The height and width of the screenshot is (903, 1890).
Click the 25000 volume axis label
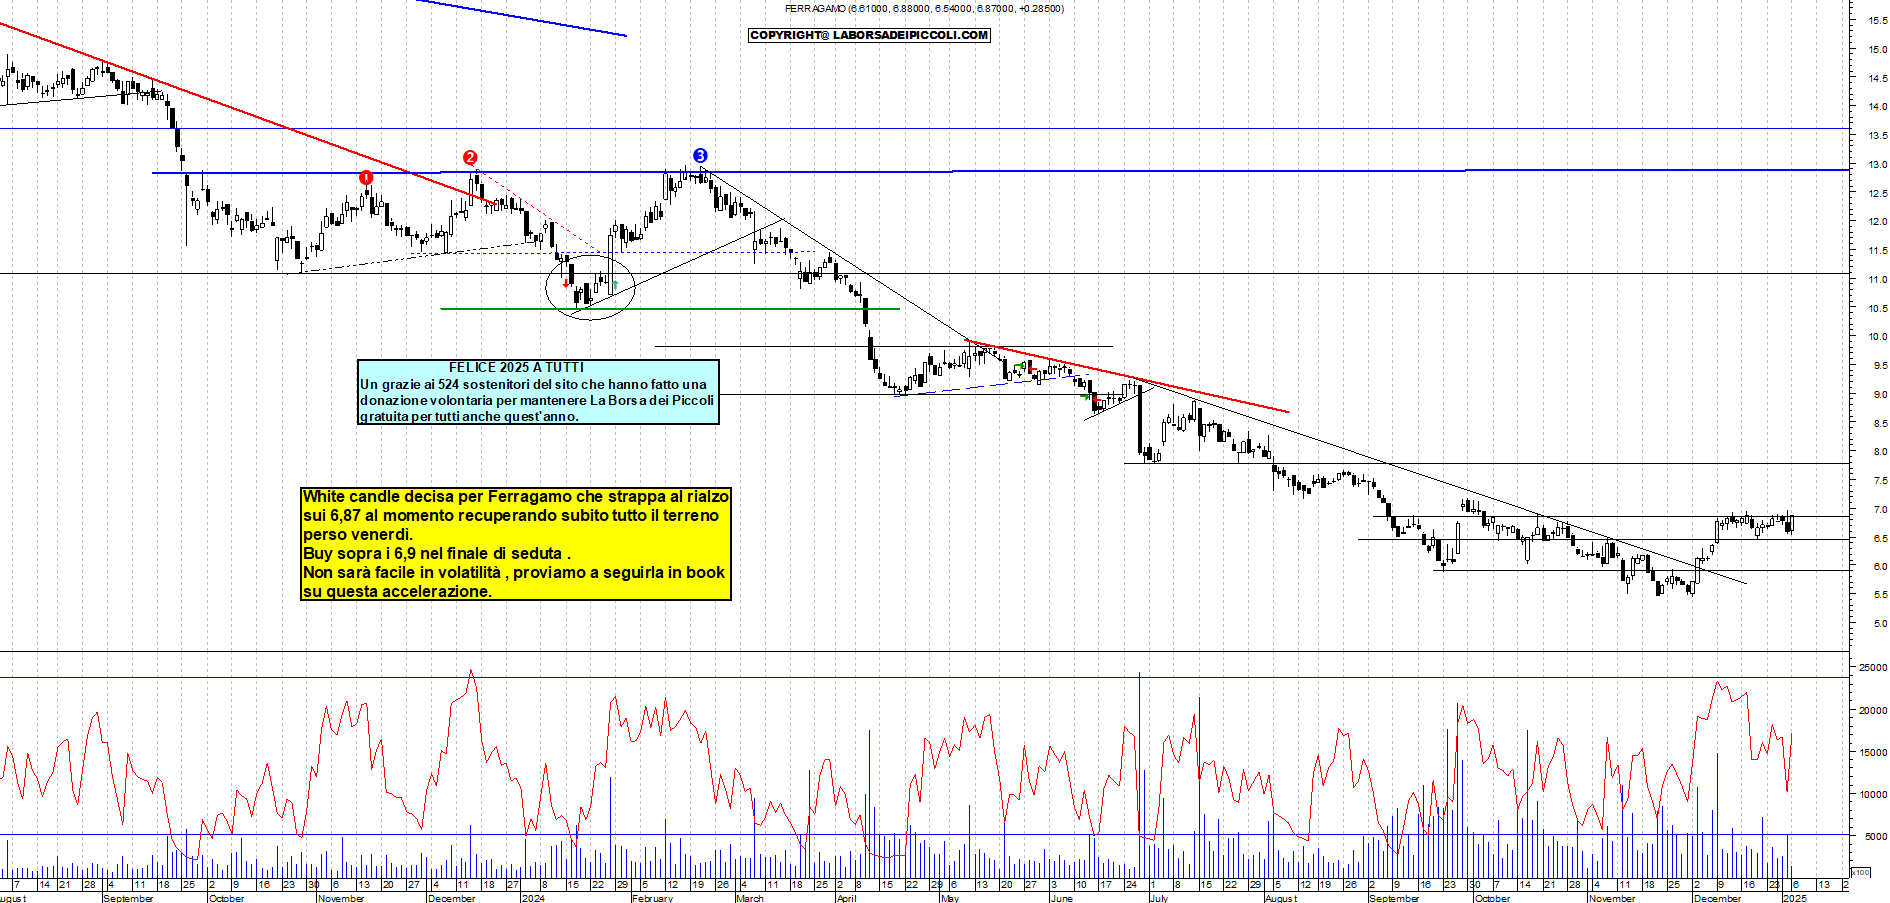coord(1873,667)
